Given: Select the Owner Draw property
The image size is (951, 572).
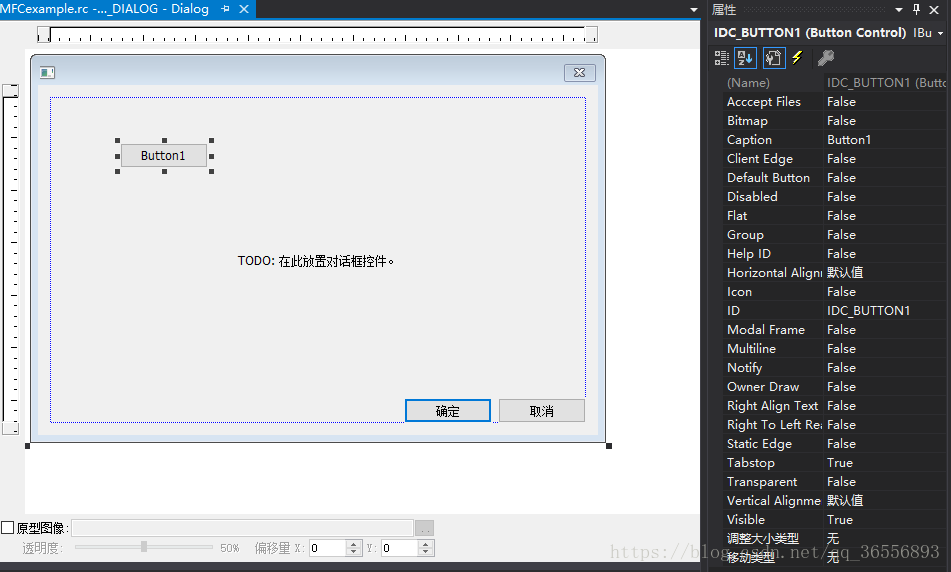Looking at the screenshot, I should (832, 387).
